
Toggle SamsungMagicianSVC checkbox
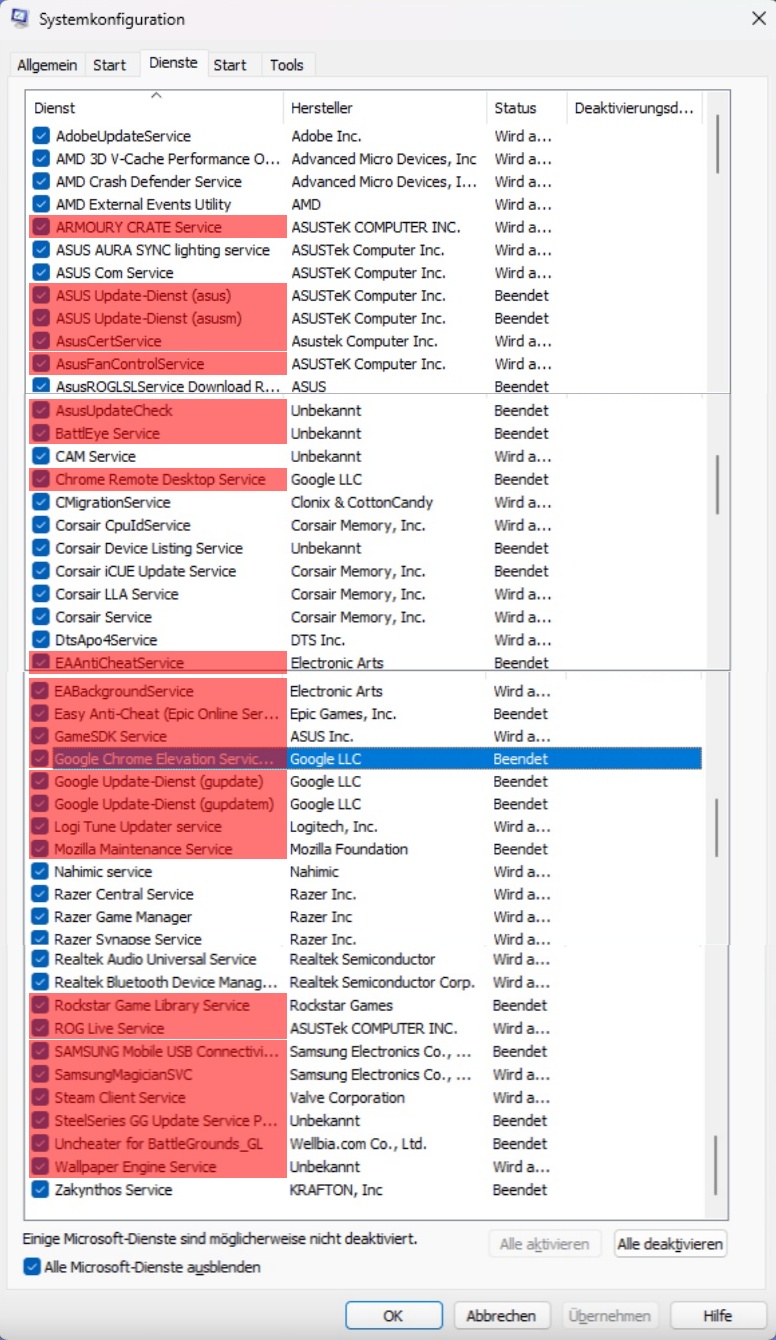point(40,1075)
